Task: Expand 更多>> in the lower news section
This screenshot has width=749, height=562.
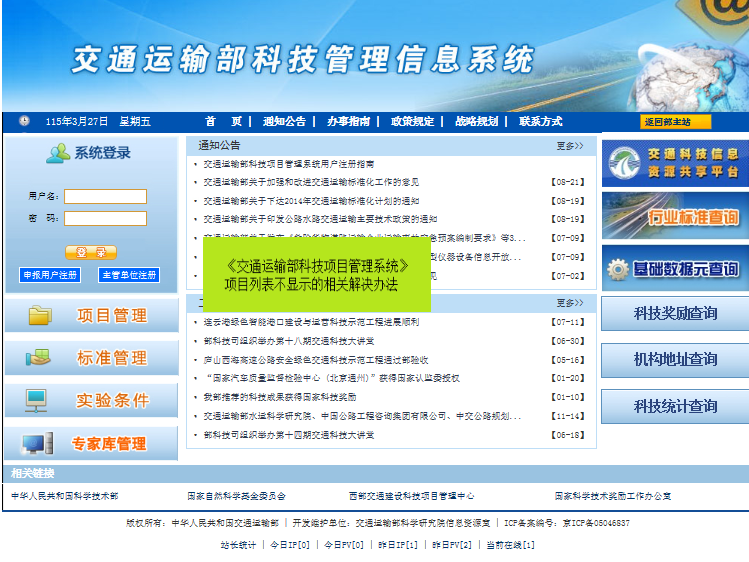Action: [x=570, y=303]
